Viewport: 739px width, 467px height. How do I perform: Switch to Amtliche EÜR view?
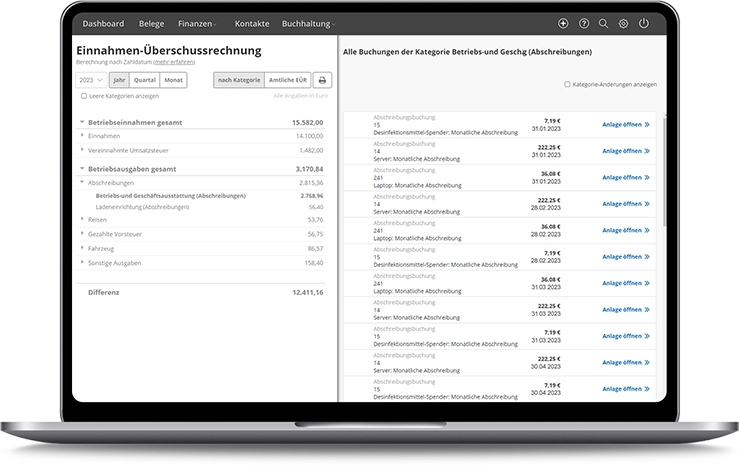pyautogui.click(x=287, y=80)
